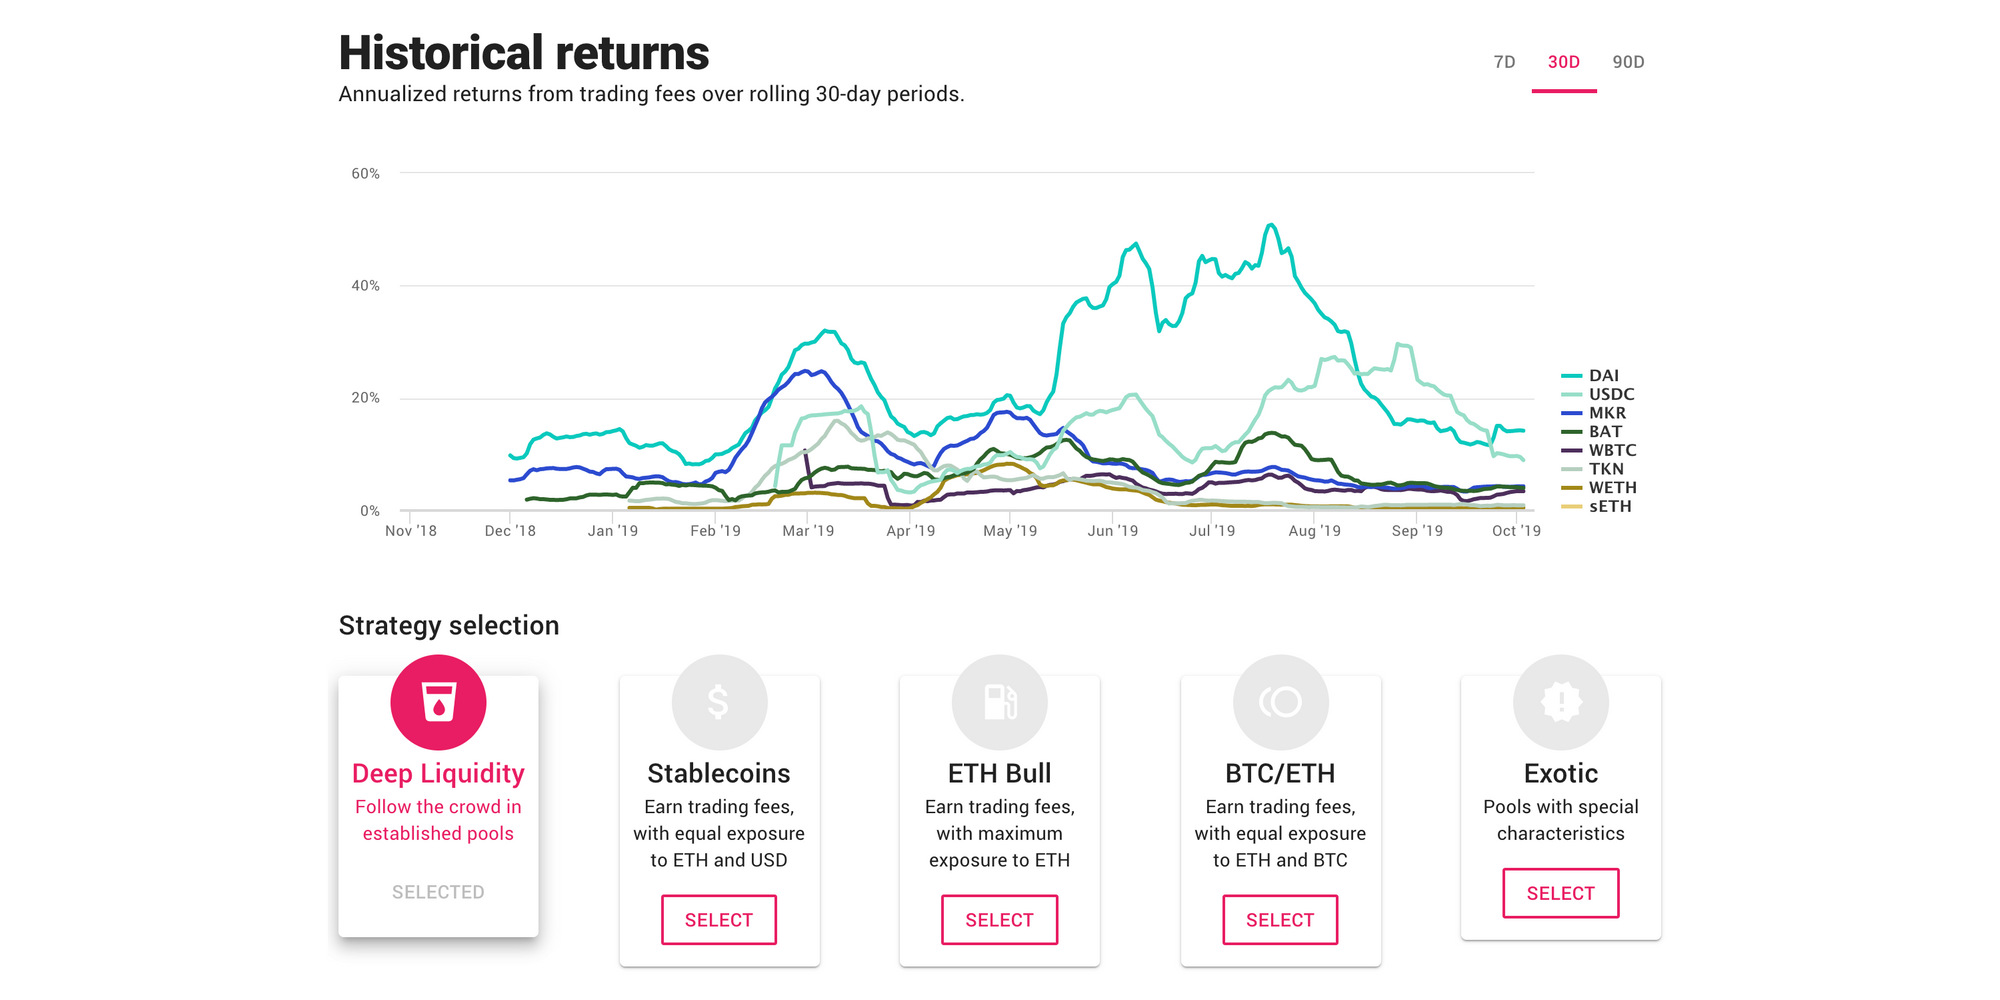Click the Stablecoins dollar sign icon
The width and height of the screenshot is (2000, 1000).
pyautogui.click(x=719, y=702)
